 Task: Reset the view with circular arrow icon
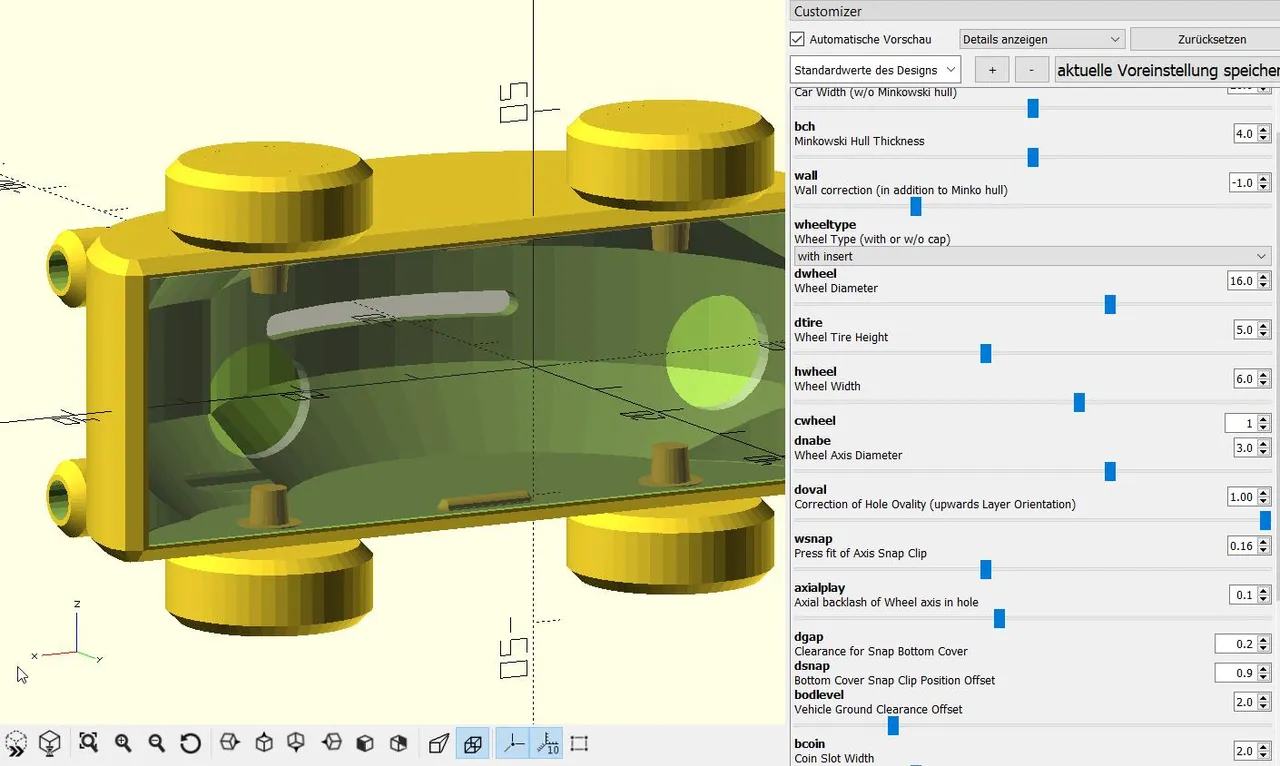tap(191, 743)
